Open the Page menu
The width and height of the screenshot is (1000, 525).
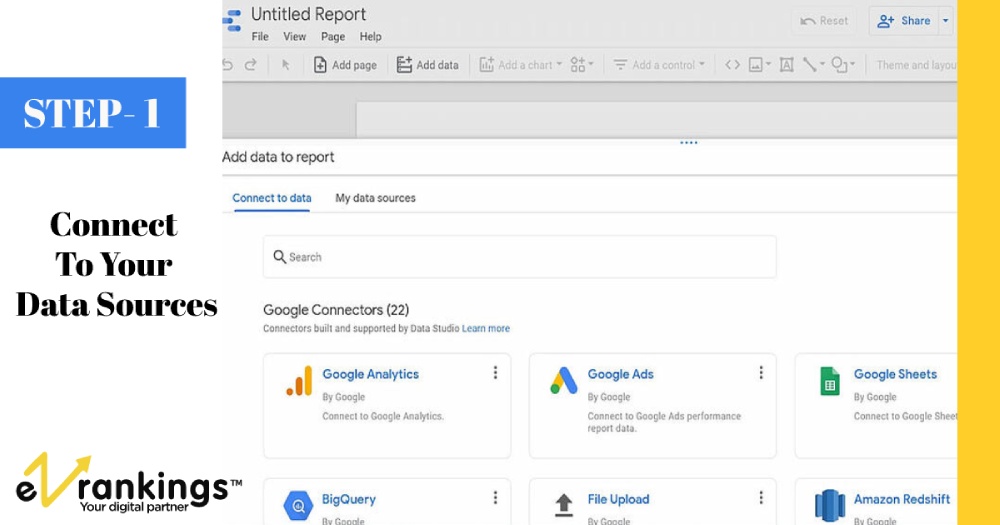[x=333, y=37]
